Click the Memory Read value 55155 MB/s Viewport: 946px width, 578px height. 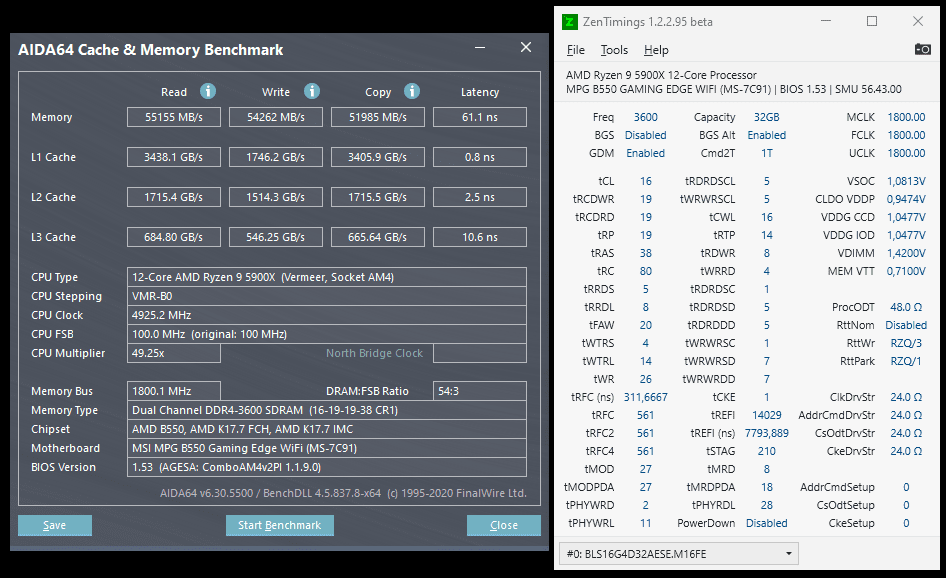174,117
